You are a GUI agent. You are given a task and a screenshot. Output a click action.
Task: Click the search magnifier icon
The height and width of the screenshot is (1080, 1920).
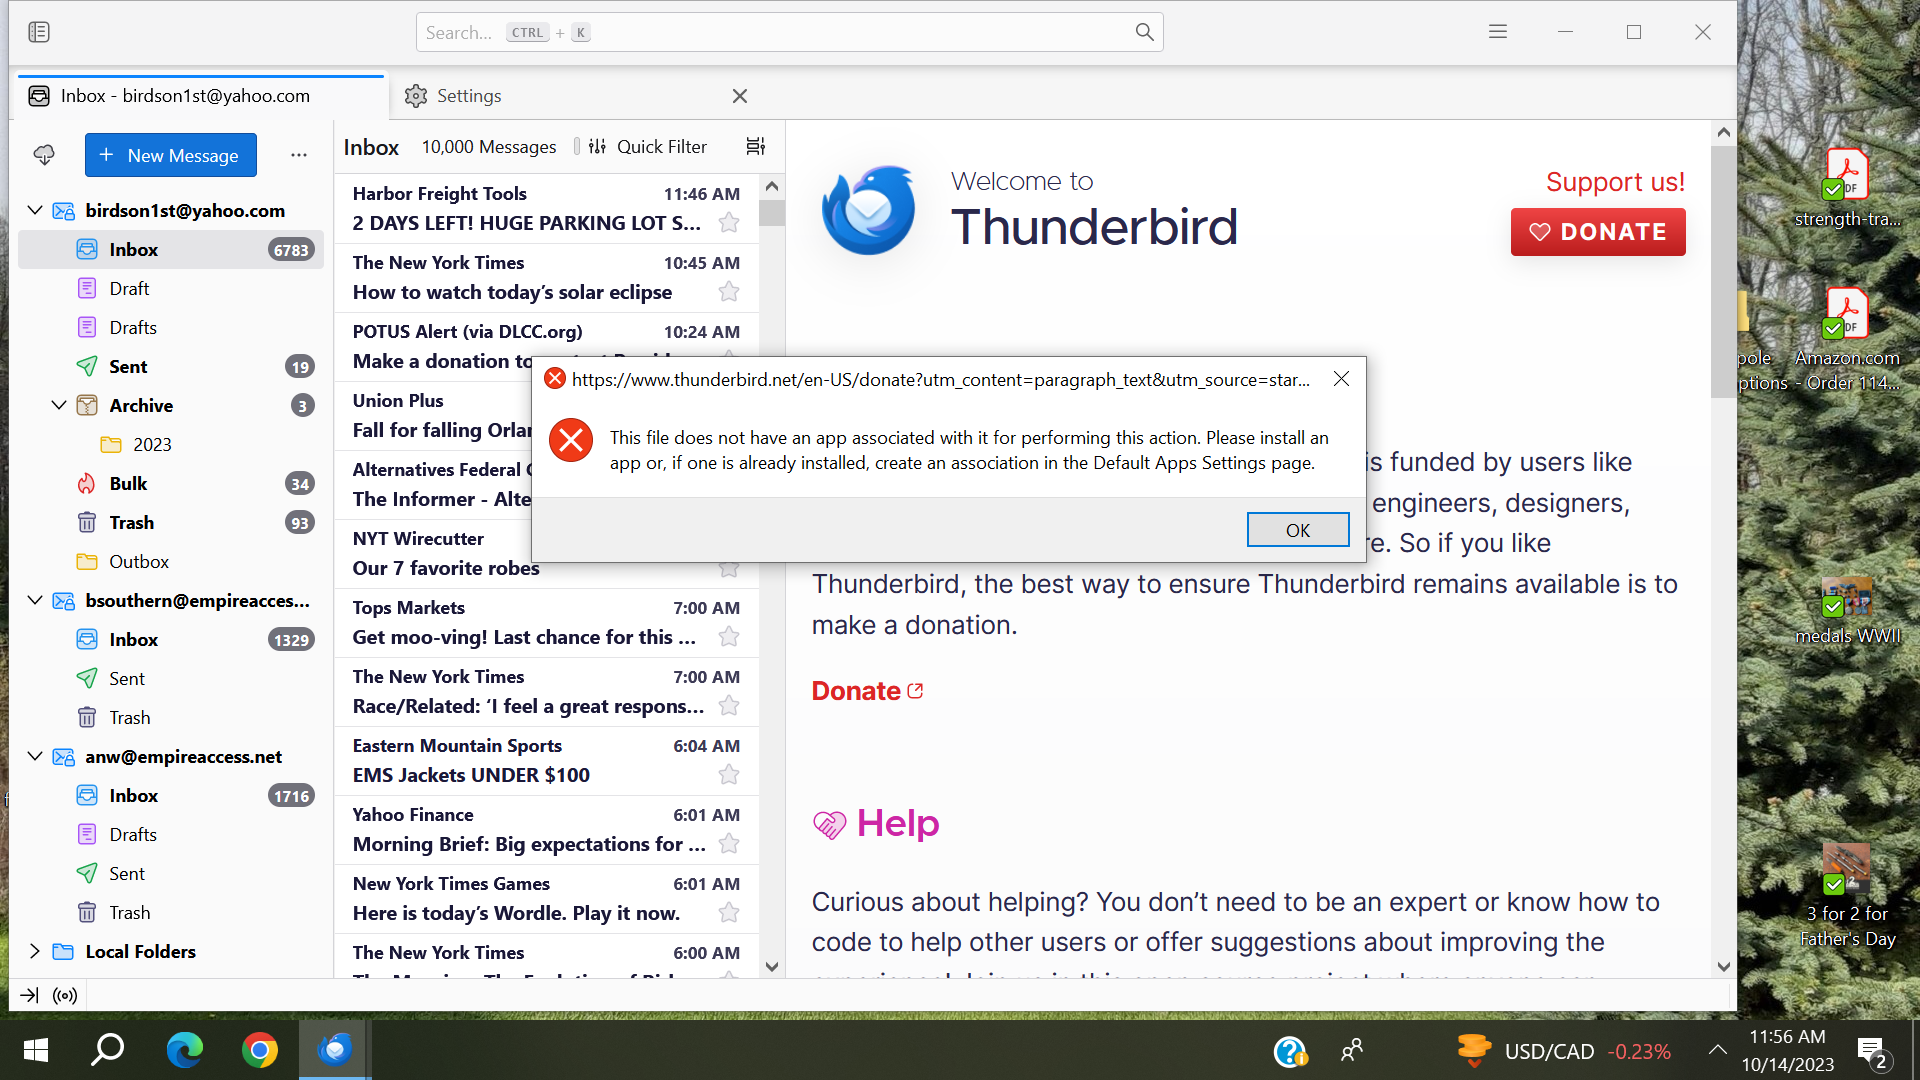[x=1144, y=32]
